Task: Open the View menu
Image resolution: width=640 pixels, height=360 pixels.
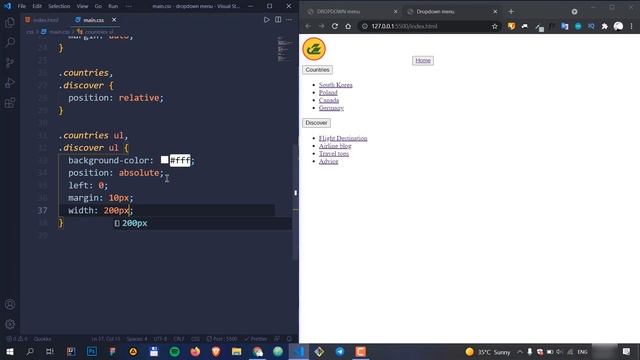Action: (x=82, y=6)
